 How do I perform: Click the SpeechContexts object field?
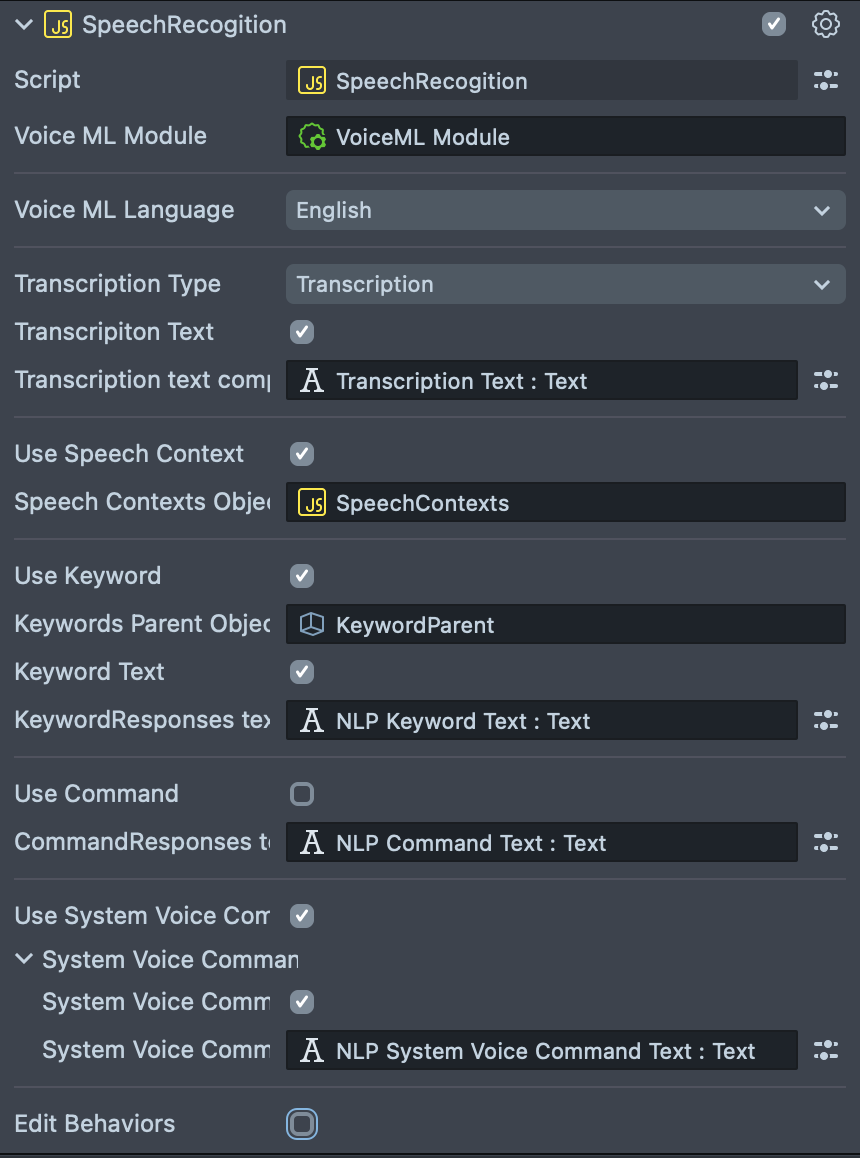click(565, 503)
